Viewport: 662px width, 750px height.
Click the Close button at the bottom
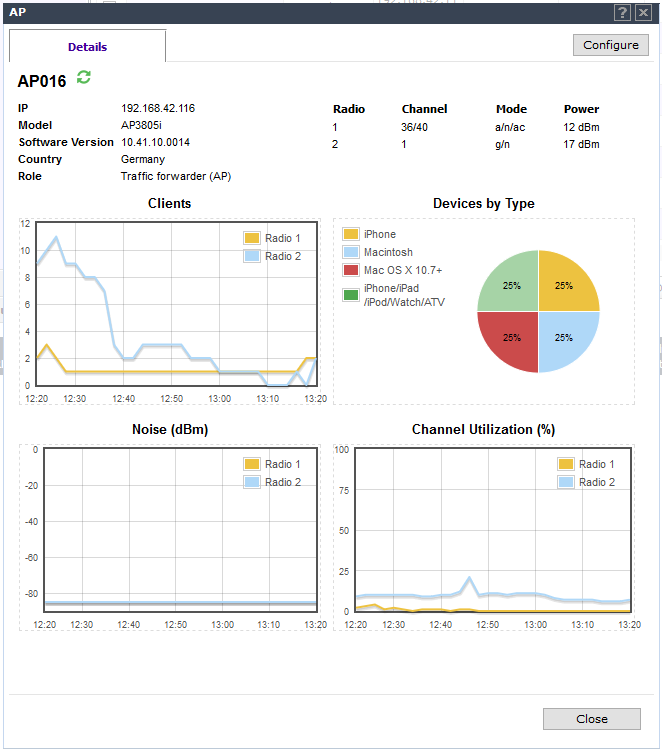coord(592,719)
